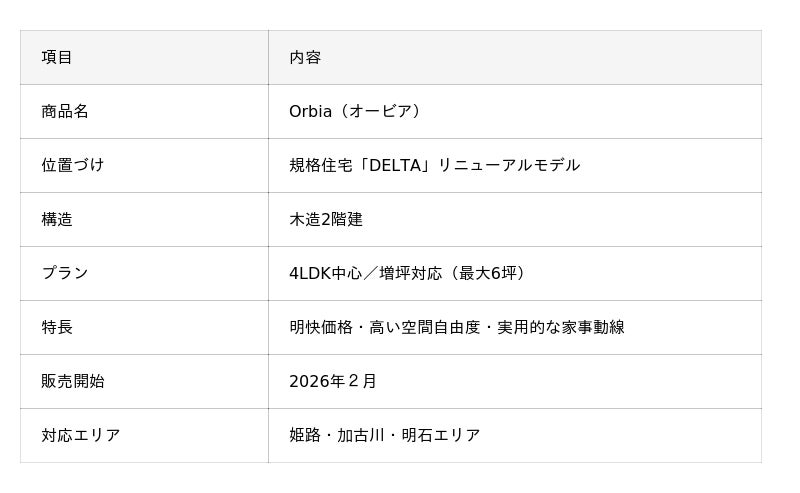Click the 高い空間自由度 text
The image size is (800, 493).
point(427,327)
